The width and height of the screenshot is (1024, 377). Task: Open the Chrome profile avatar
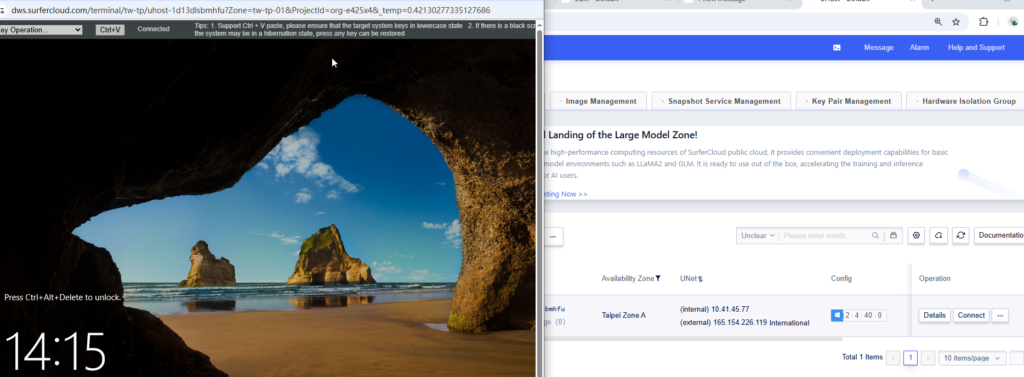click(1013, 22)
